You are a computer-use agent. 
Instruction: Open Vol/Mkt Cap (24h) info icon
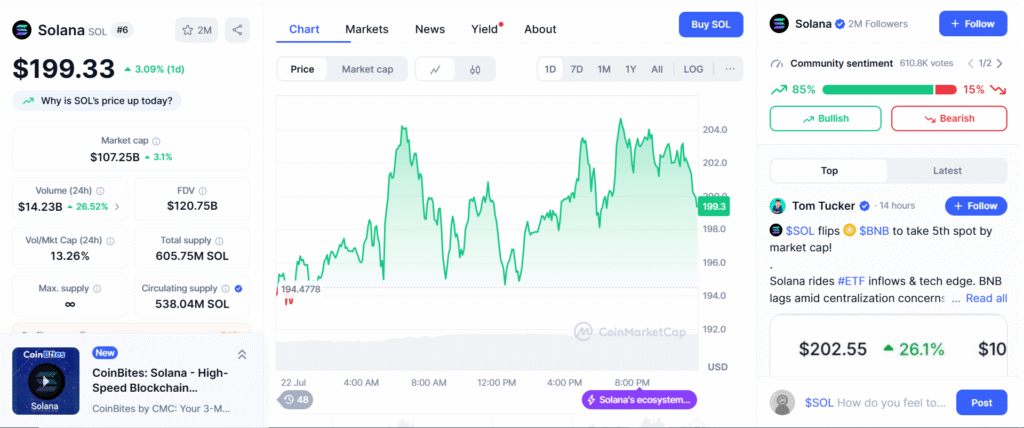110,240
